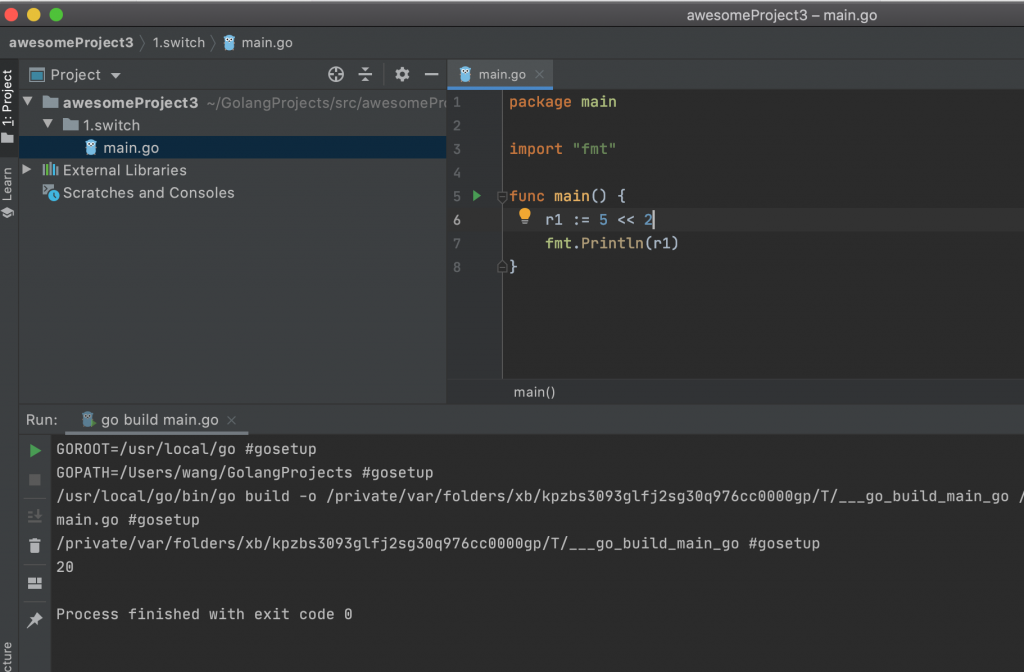This screenshot has width=1024, height=672.
Task: Click 'Process finished with exit code 0'
Action: coord(204,614)
